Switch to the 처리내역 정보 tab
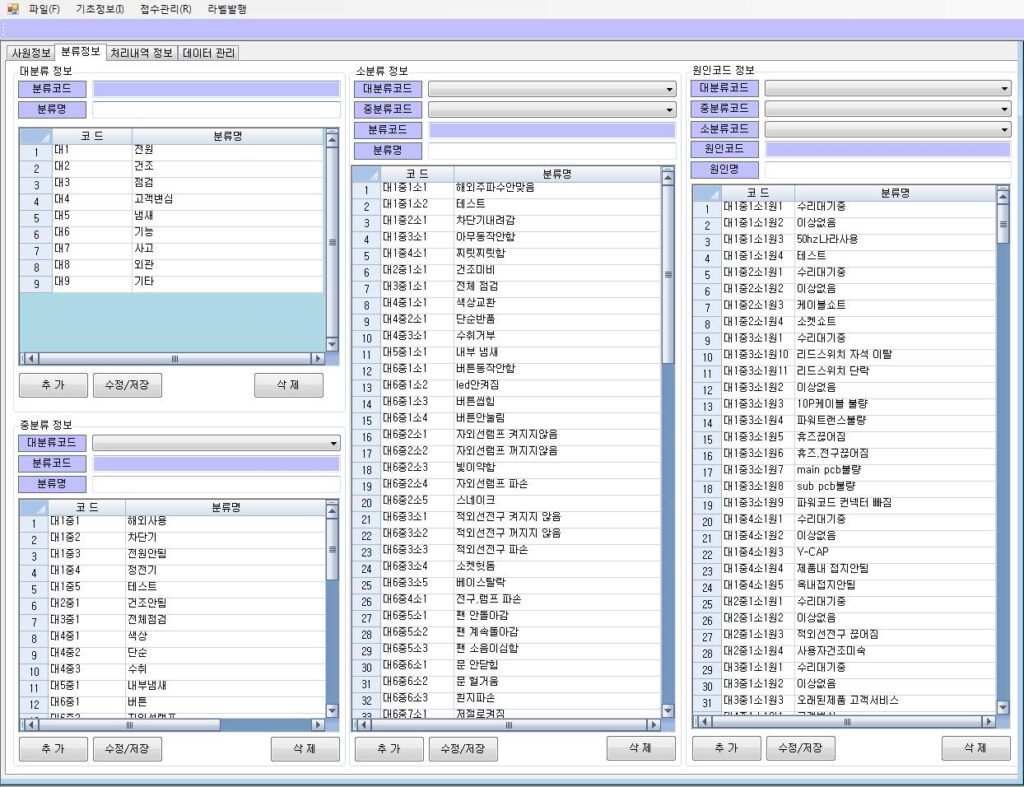Image resolution: width=1024 pixels, height=787 pixels. click(141, 53)
